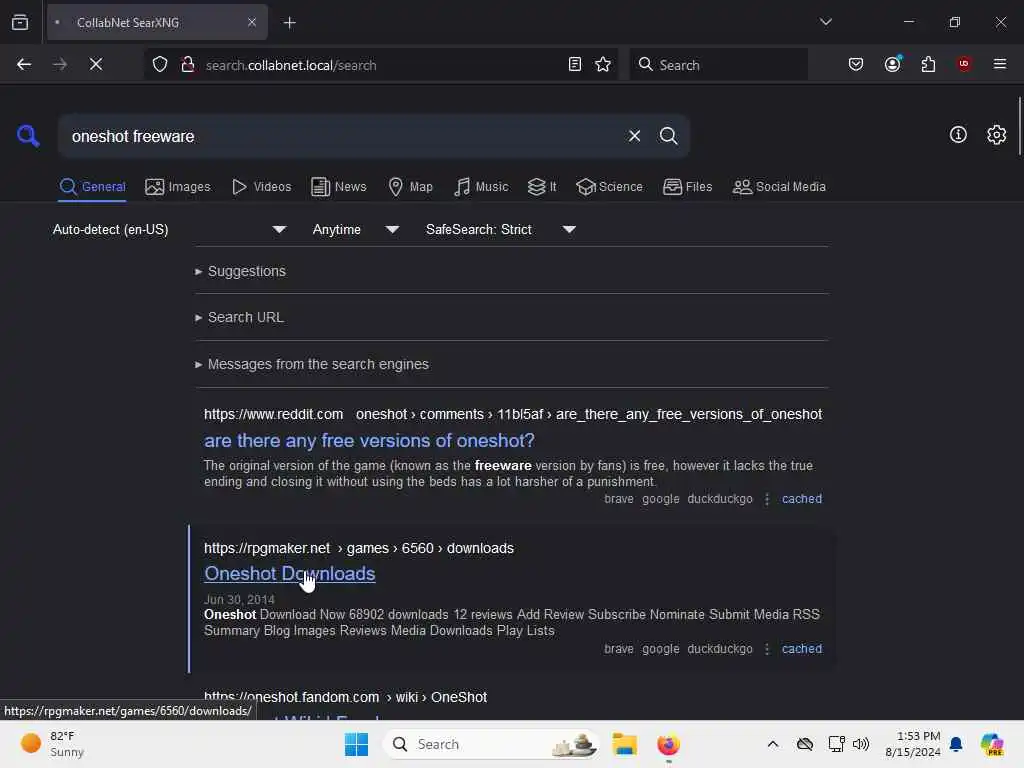Switch to It category
Image resolution: width=1024 pixels, height=768 pixels.
point(542,187)
